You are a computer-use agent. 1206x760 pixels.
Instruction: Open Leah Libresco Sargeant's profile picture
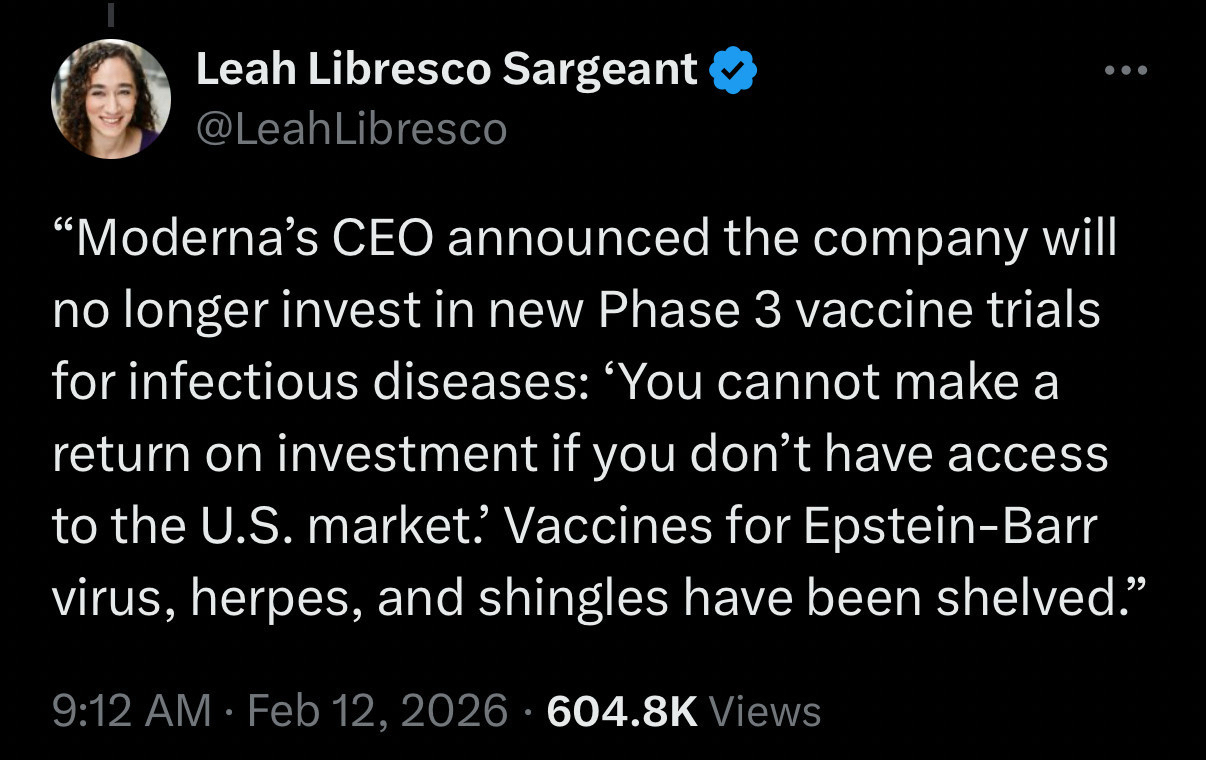(111, 98)
